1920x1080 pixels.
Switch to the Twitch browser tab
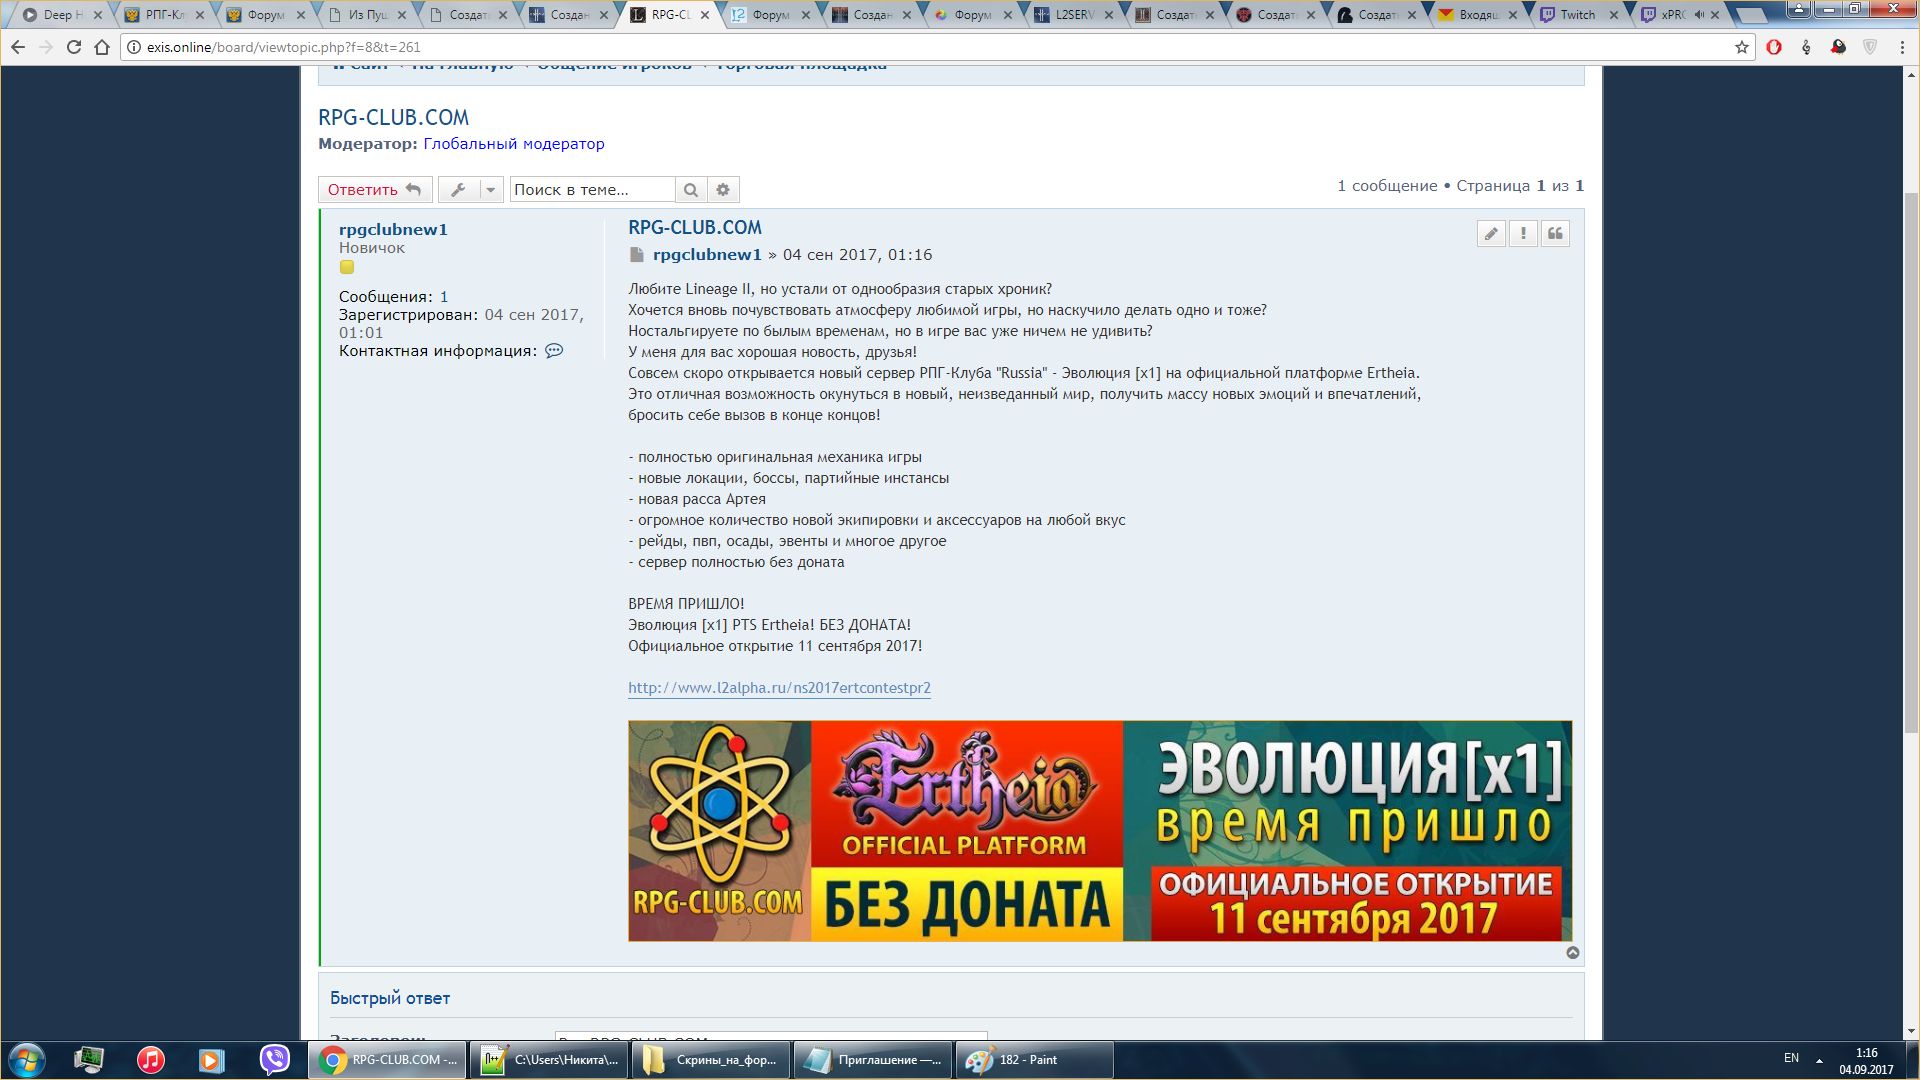(x=1578, y=15)
